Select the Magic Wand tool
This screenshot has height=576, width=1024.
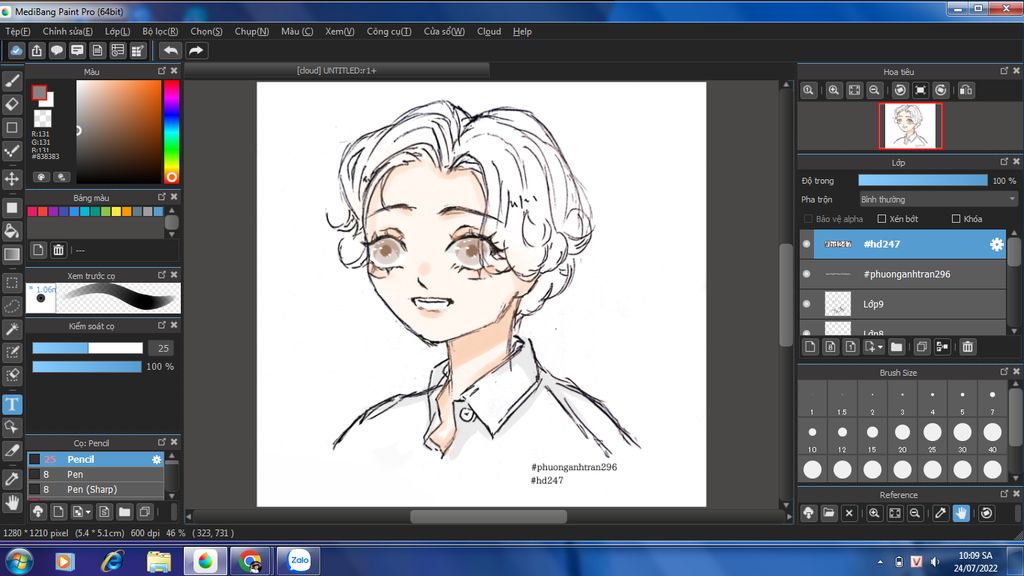[12, 329]
